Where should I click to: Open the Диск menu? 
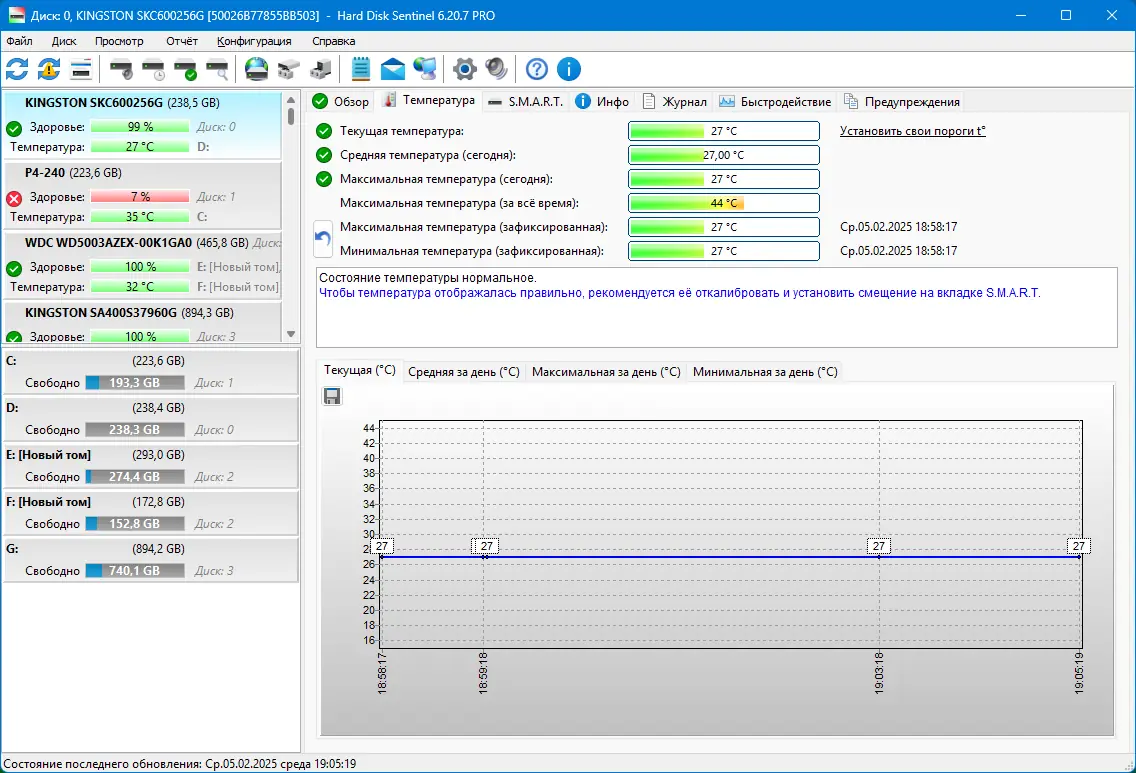[64, 41]
